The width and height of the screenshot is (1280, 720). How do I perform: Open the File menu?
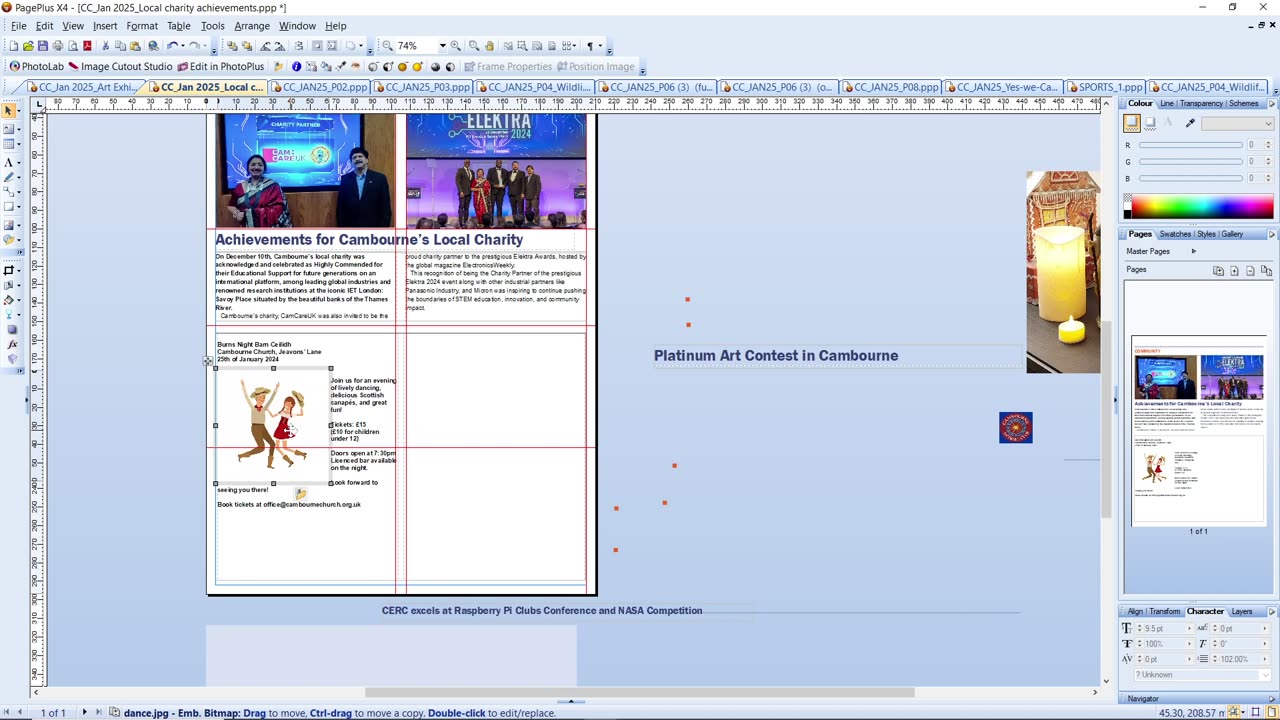[18, 26]
